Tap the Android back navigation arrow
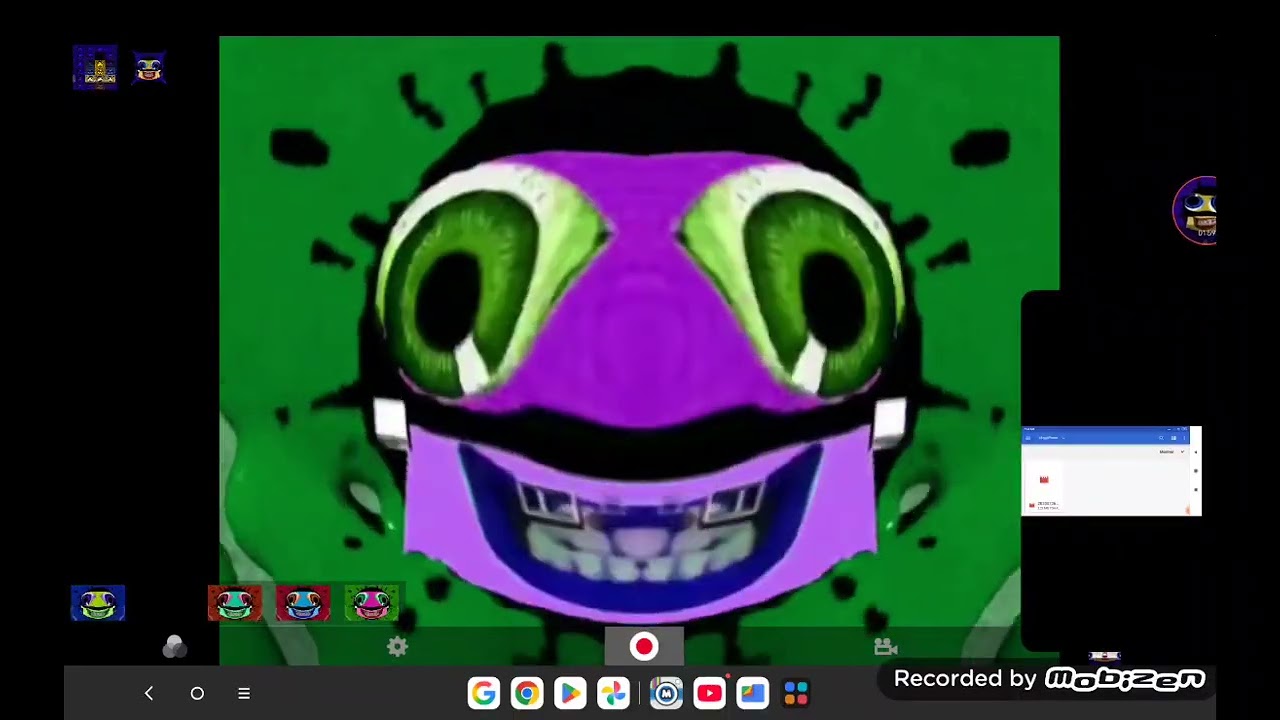This screenshot has width=1280, height=720. click(149, 693)
